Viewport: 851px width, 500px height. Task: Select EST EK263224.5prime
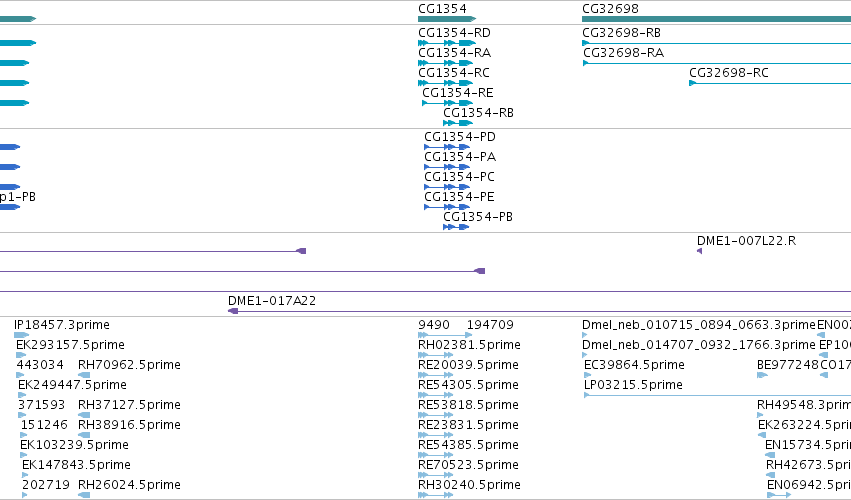pos(804,425)
